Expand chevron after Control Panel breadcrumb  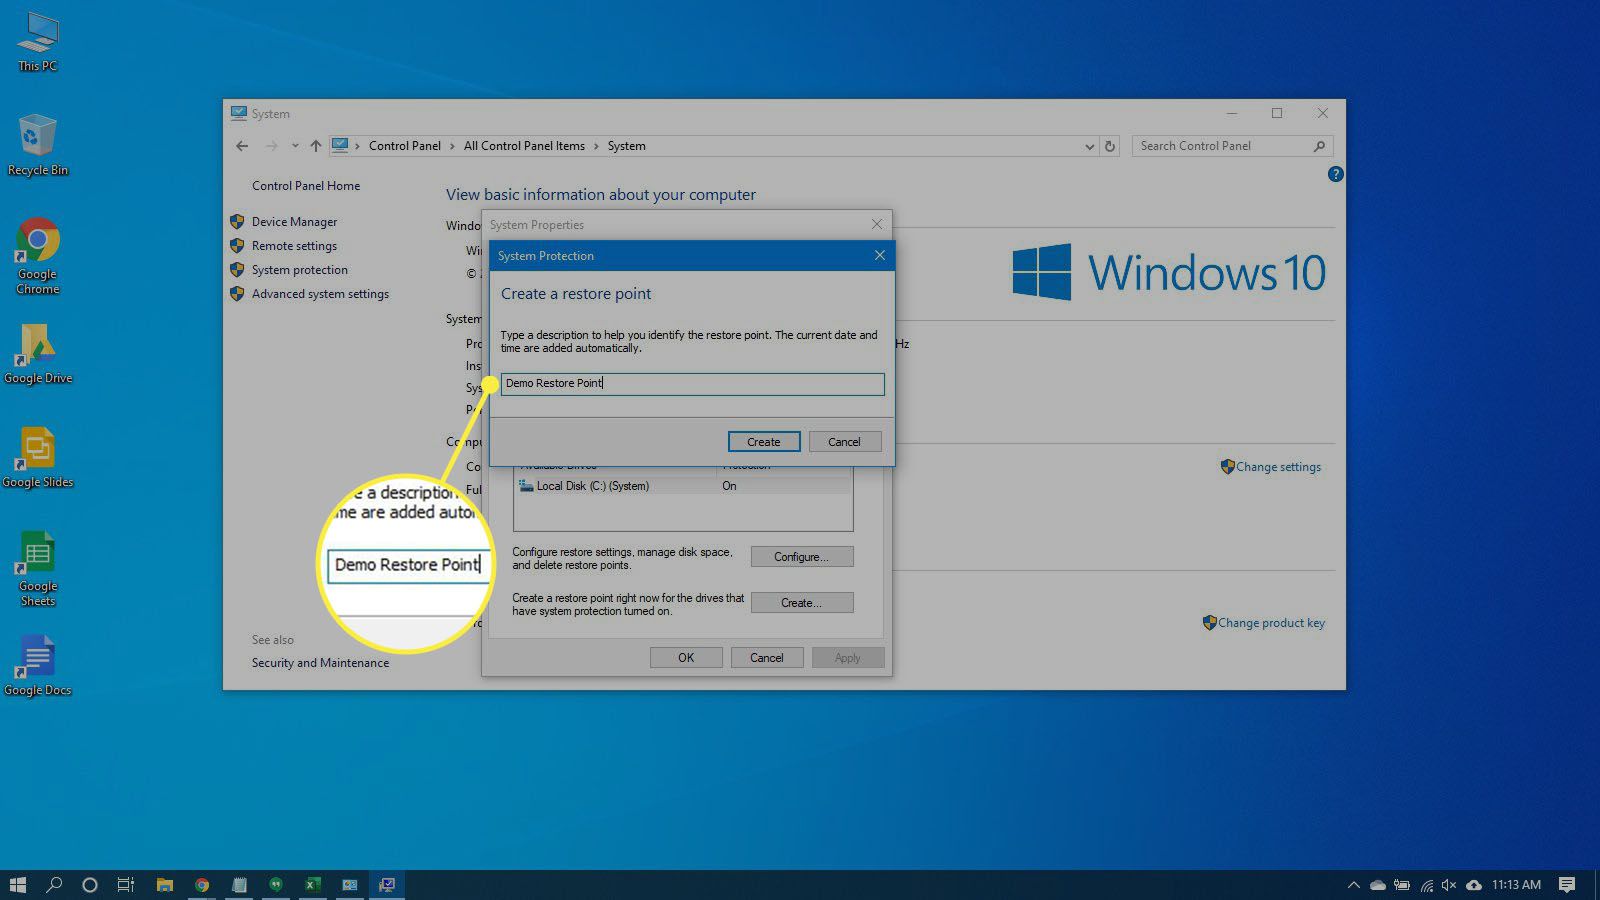click(x=452, y=146)
